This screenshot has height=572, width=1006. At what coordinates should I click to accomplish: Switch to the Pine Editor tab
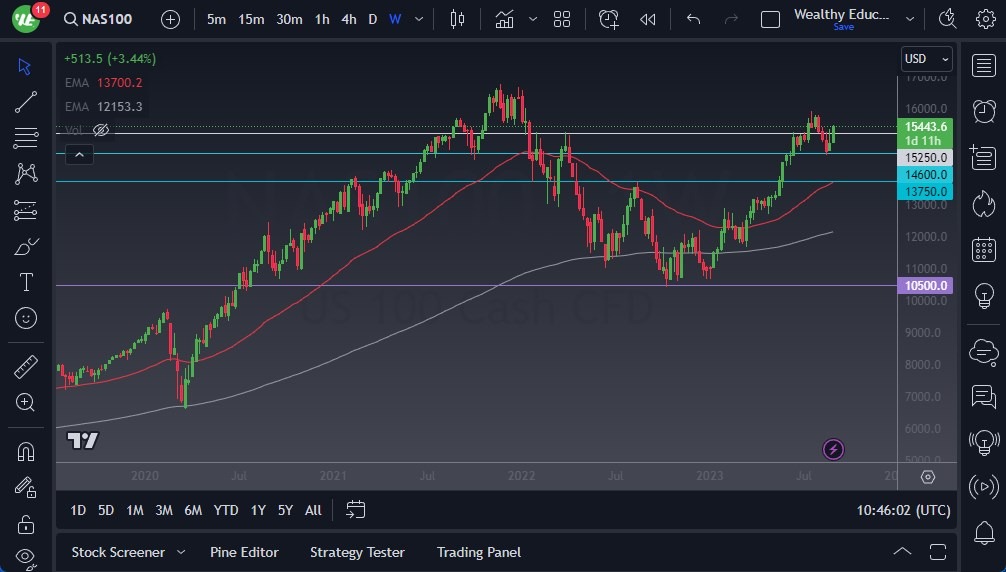tap(244, 552)
